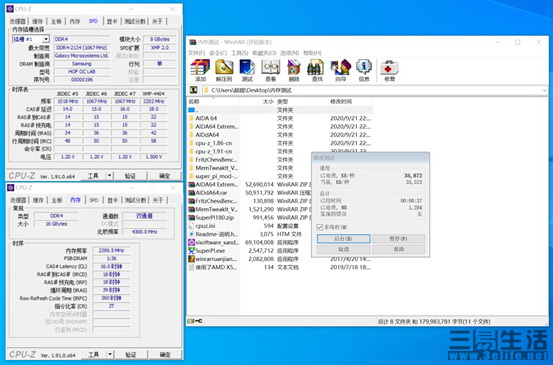Click the WinRAR 解压到 (Extract to) icon
553x365 pixels.
click(x=224, y=70)
